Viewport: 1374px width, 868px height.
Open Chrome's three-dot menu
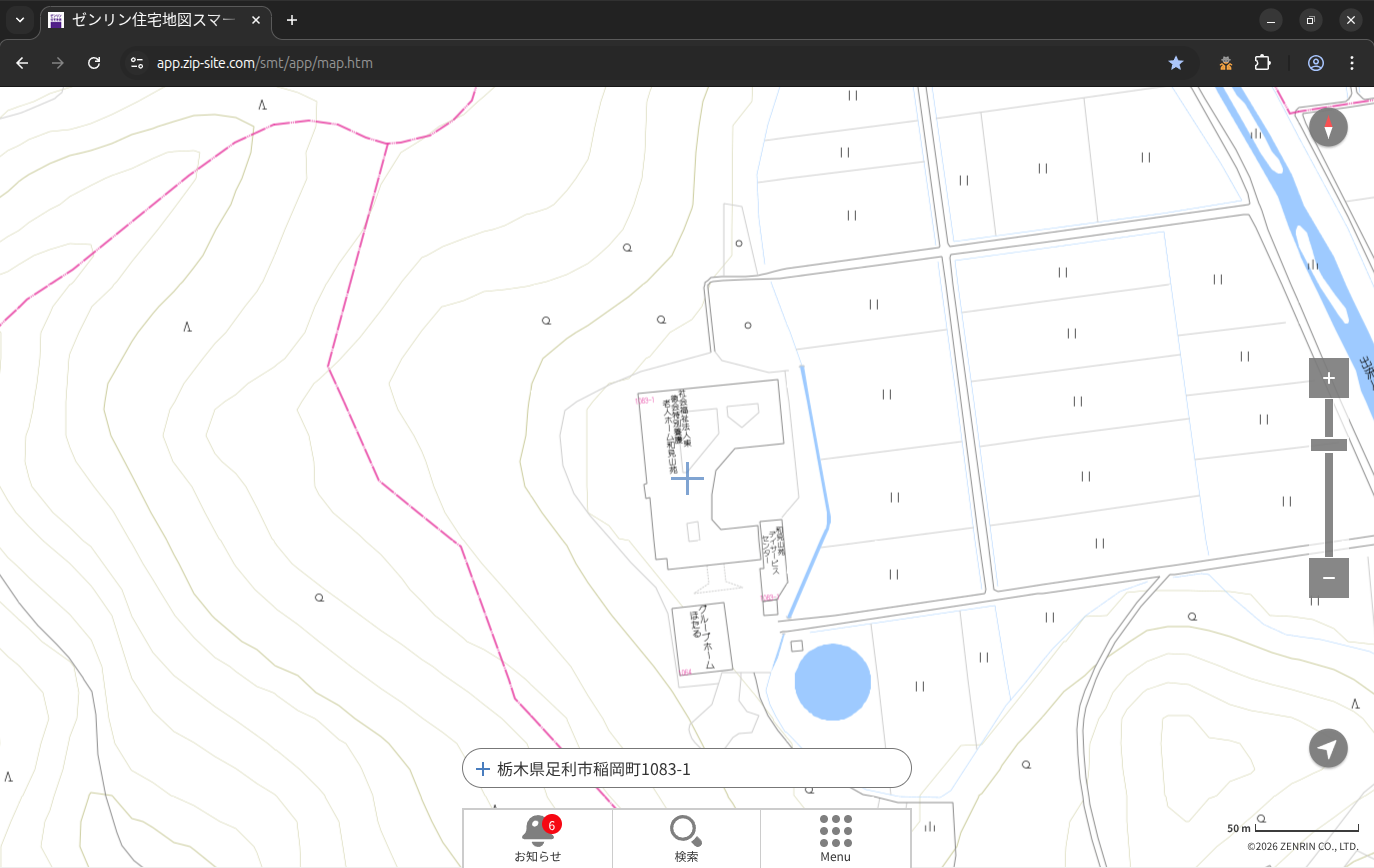[1352, 63]
